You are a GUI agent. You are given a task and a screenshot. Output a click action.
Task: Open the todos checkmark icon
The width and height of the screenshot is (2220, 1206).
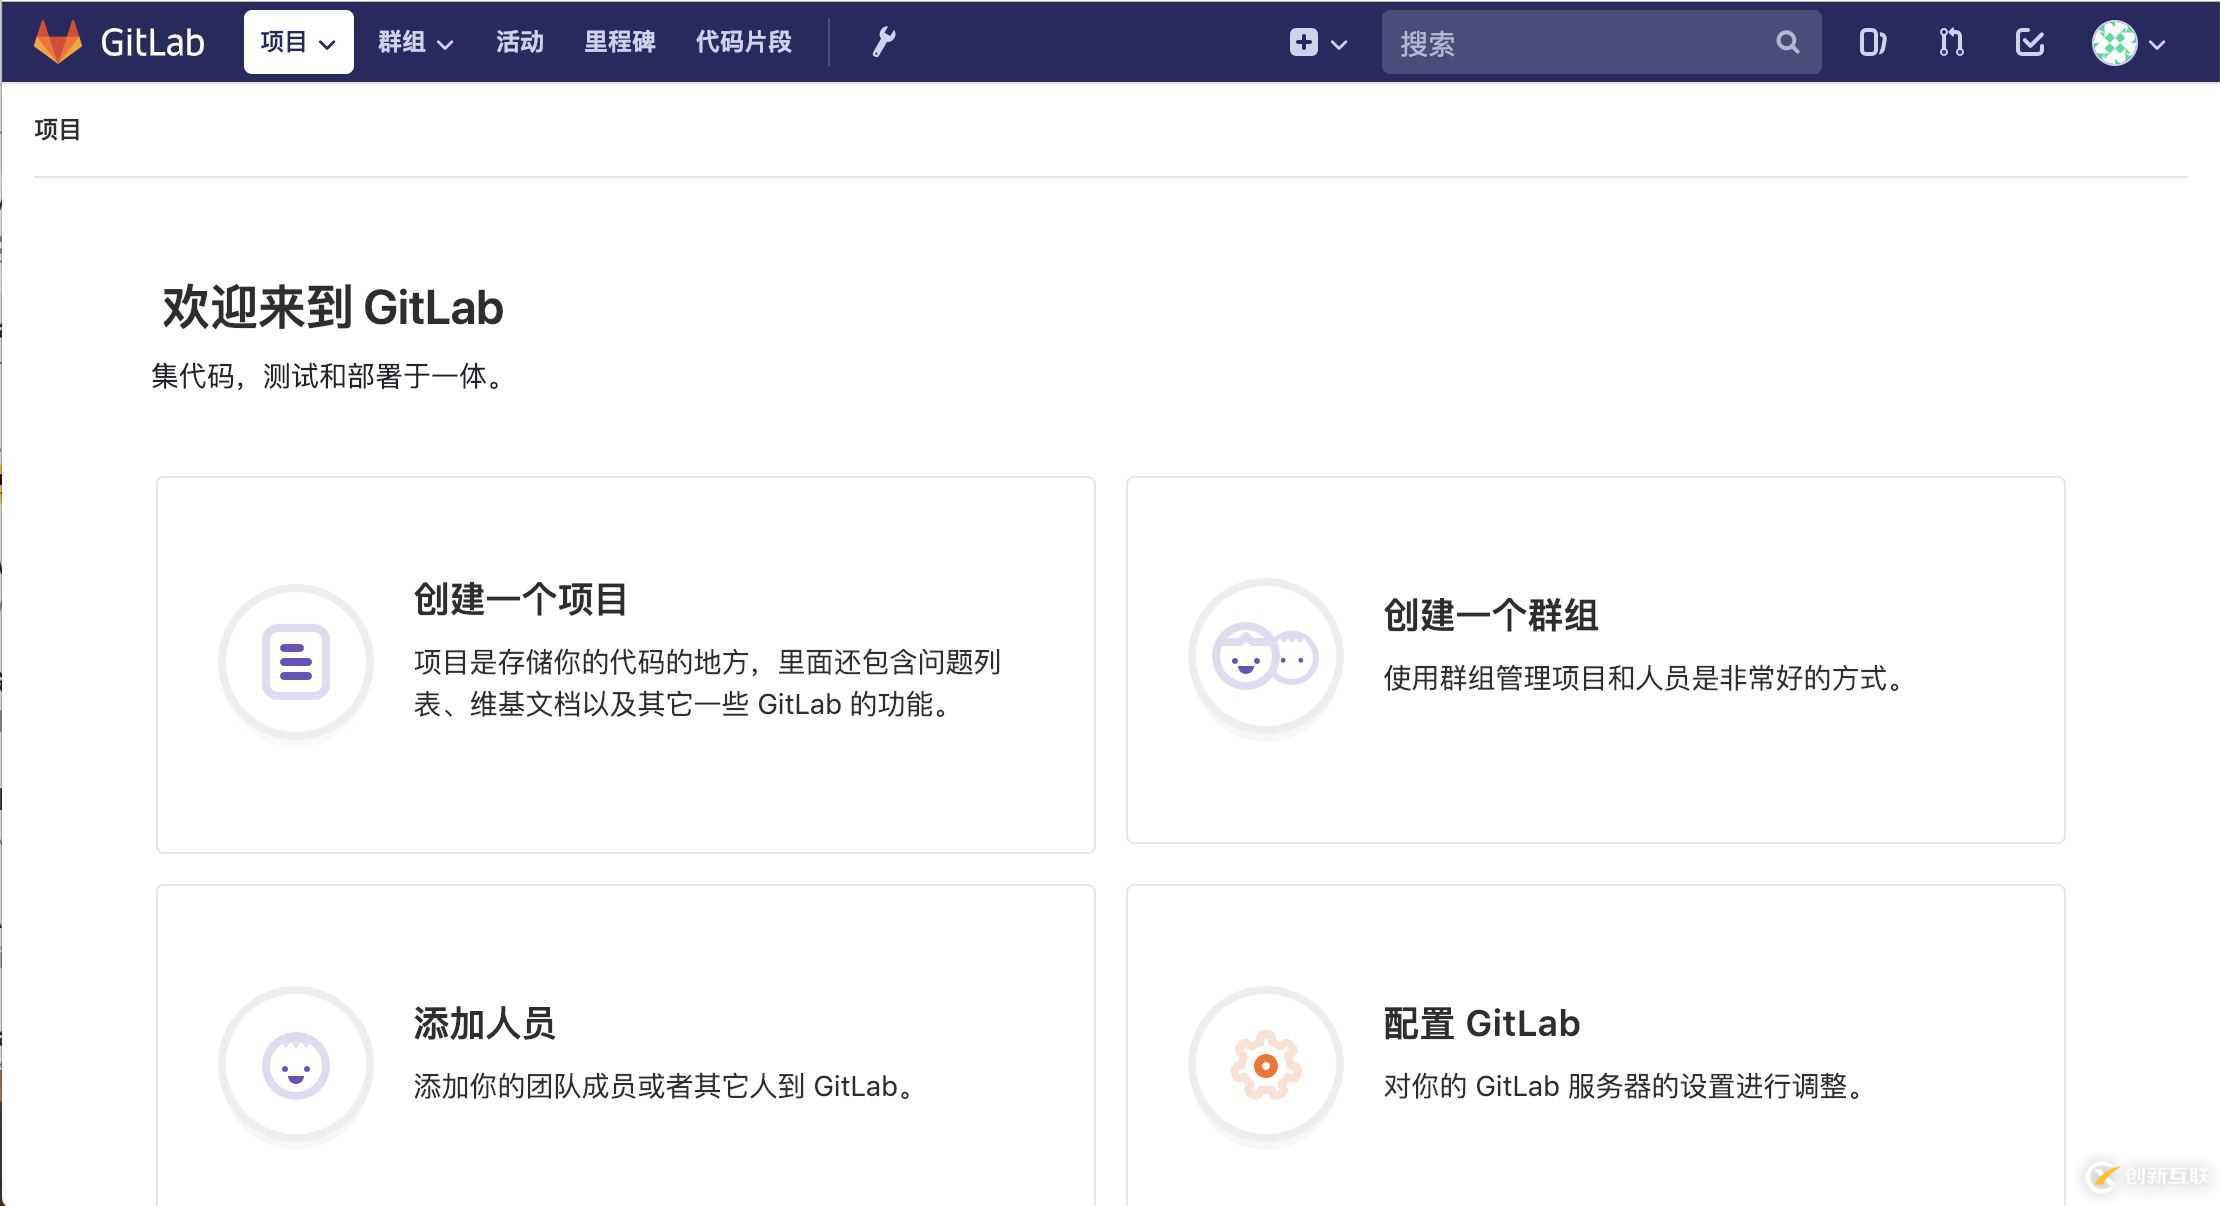(x=2029, y=42)
